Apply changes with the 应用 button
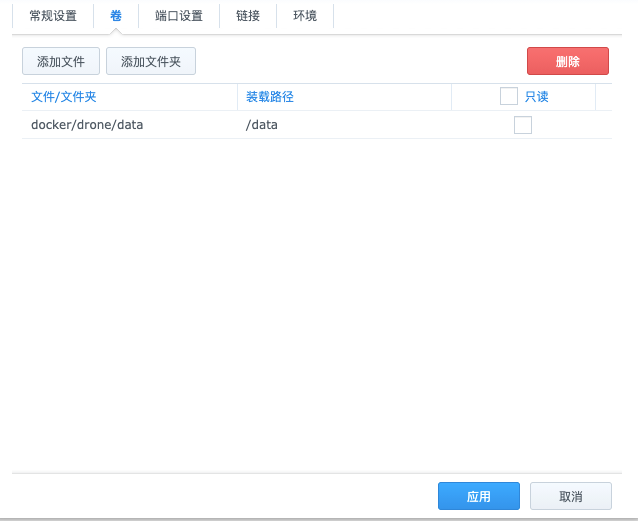The width and height of the screenshot is (638, 521). tap(479, 496)
